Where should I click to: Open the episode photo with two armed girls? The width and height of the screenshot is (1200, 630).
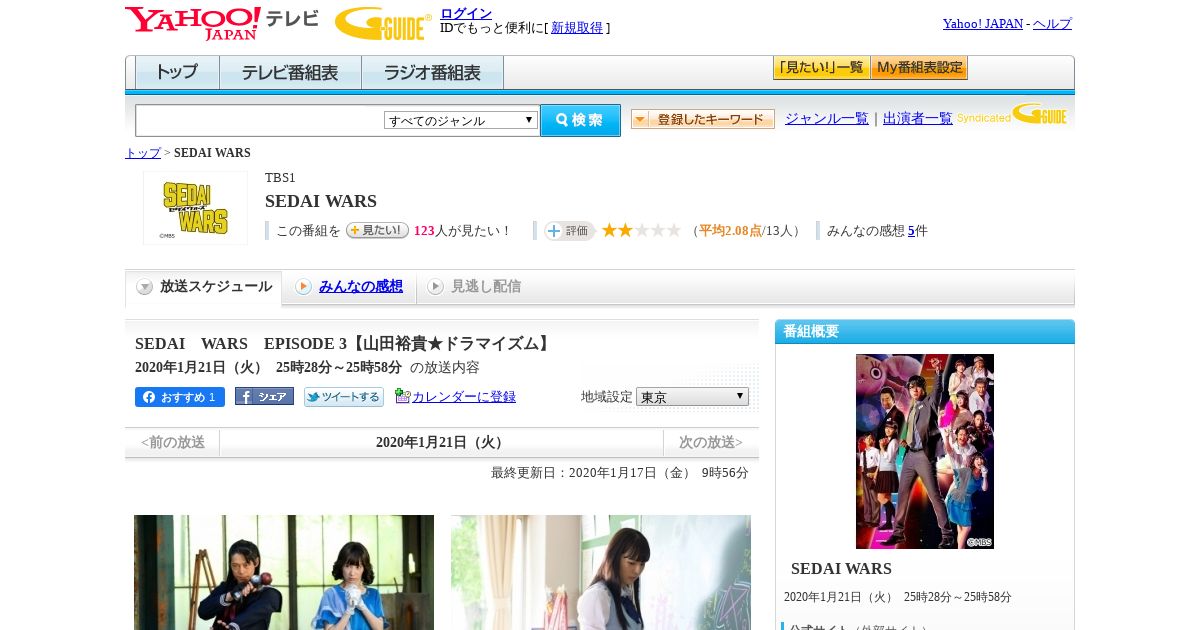tap(284, 572)
